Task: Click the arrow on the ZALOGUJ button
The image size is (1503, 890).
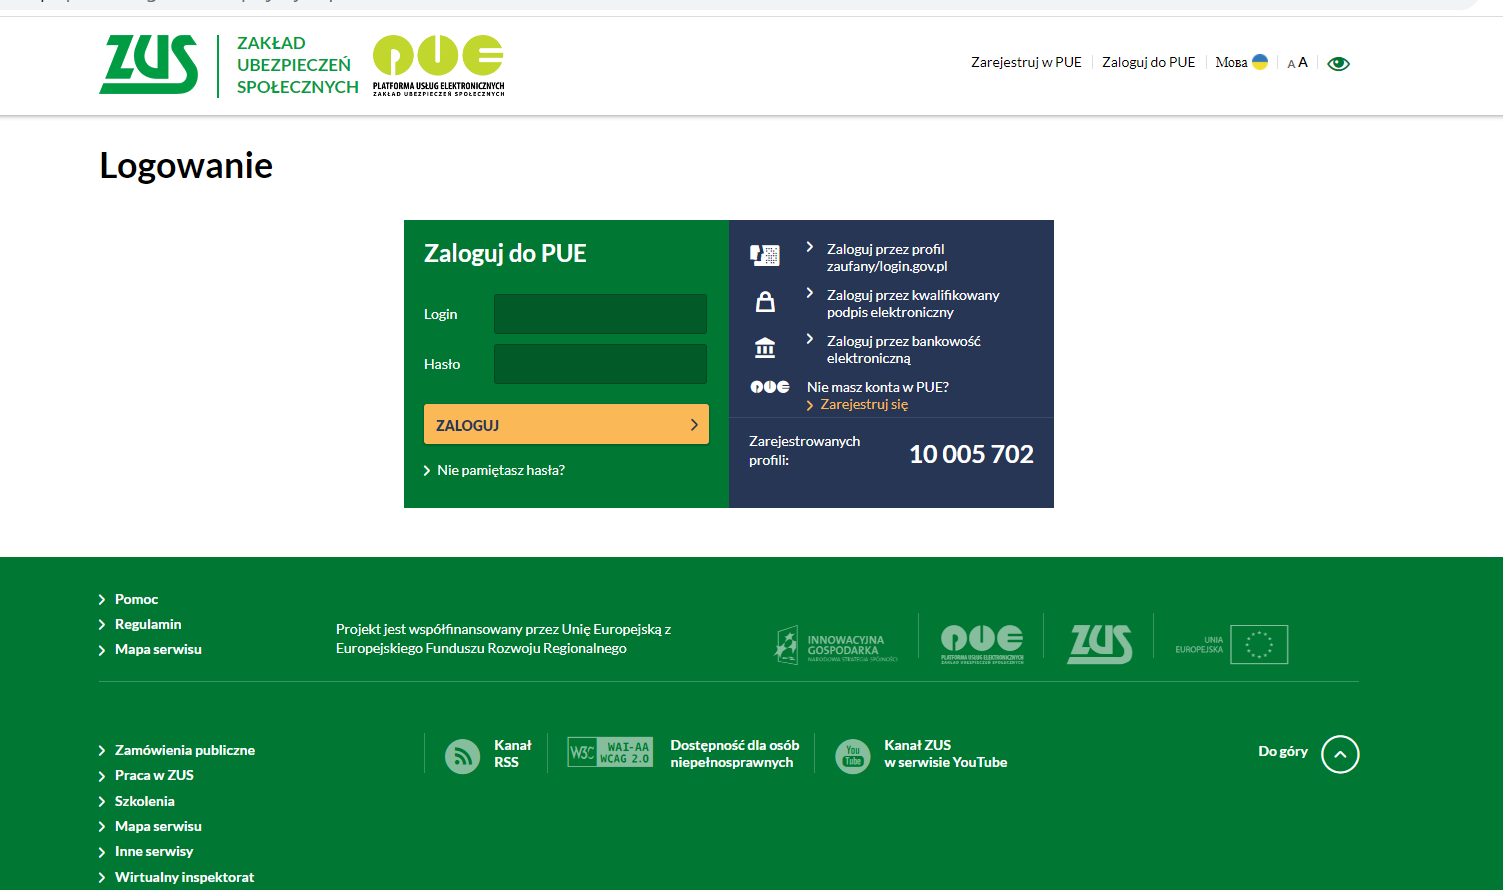Action: pos(694,425)
